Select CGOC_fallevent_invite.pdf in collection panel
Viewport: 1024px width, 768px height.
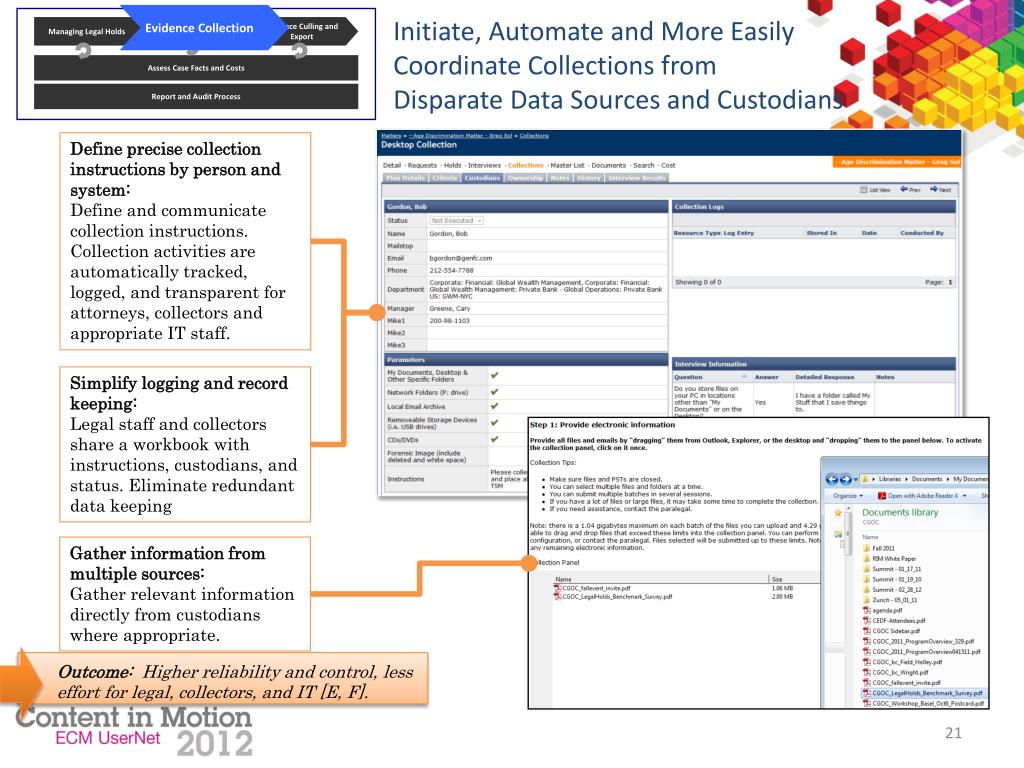click(592, 588)
